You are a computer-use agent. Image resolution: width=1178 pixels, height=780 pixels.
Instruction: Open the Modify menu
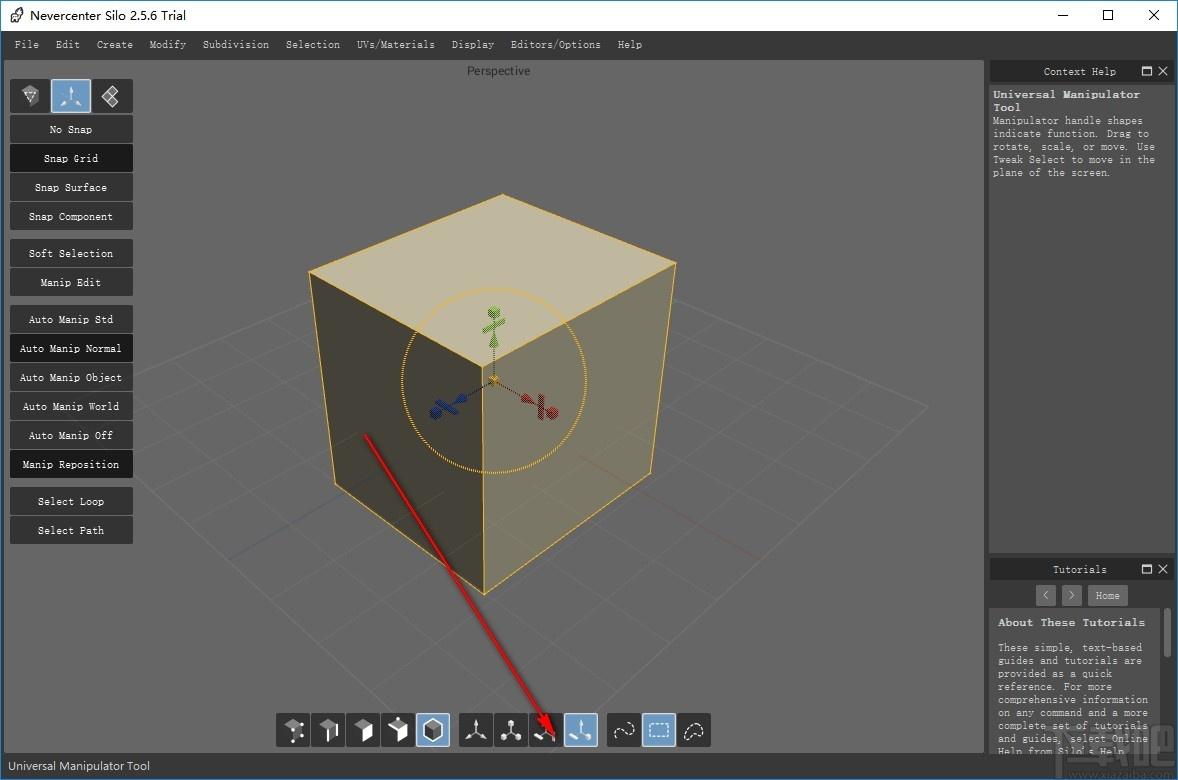168,44
